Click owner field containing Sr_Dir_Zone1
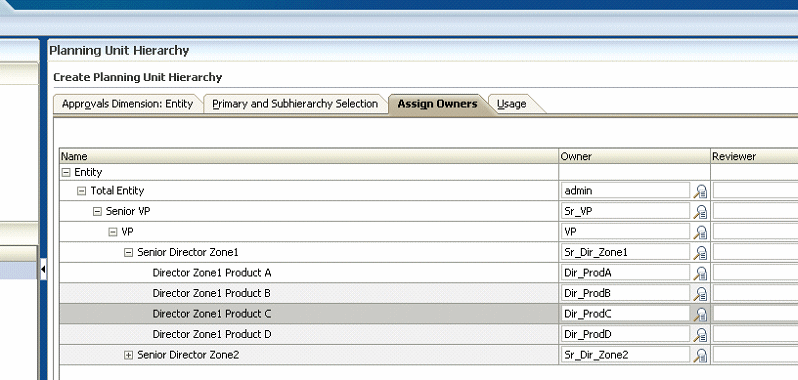The height and width of the screenshot is (380, 798). click(625, 252)
